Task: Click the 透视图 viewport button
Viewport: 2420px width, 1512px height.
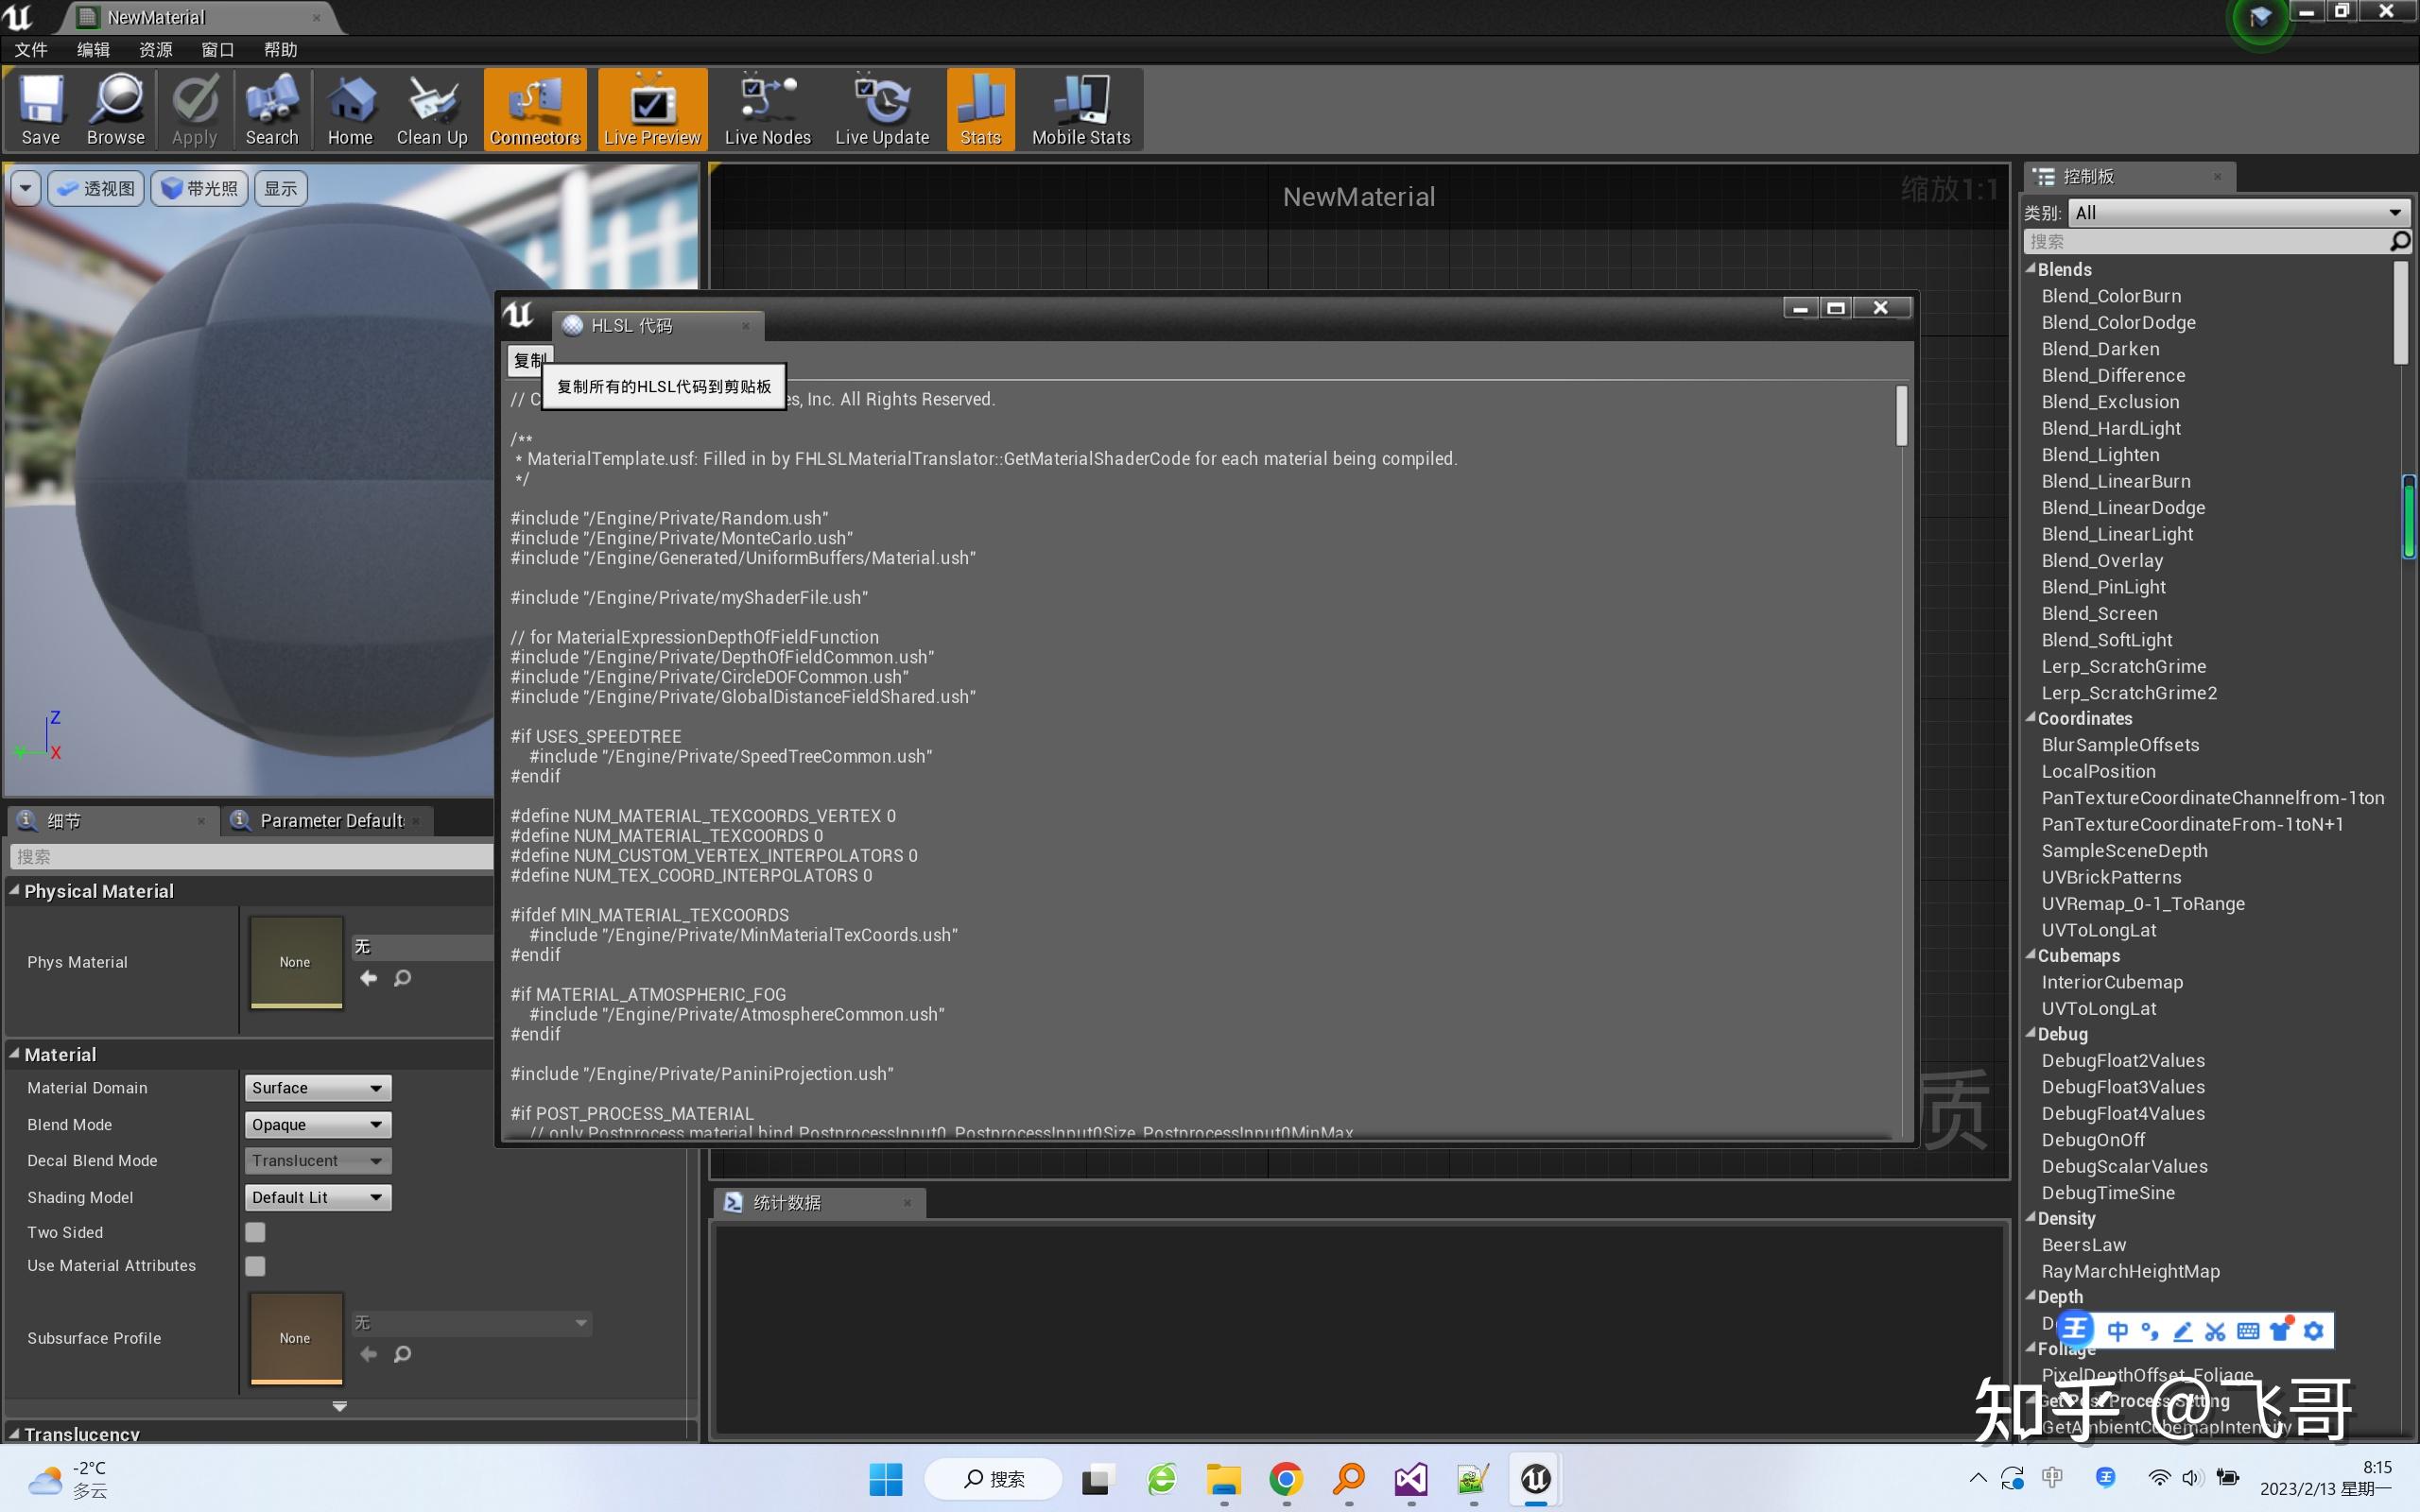Action: coord(97,188)
